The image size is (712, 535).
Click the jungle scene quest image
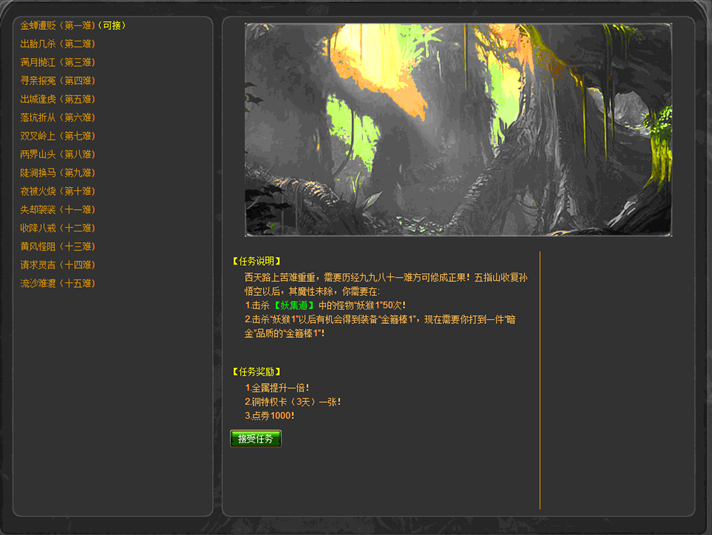[x=459, y=130]
